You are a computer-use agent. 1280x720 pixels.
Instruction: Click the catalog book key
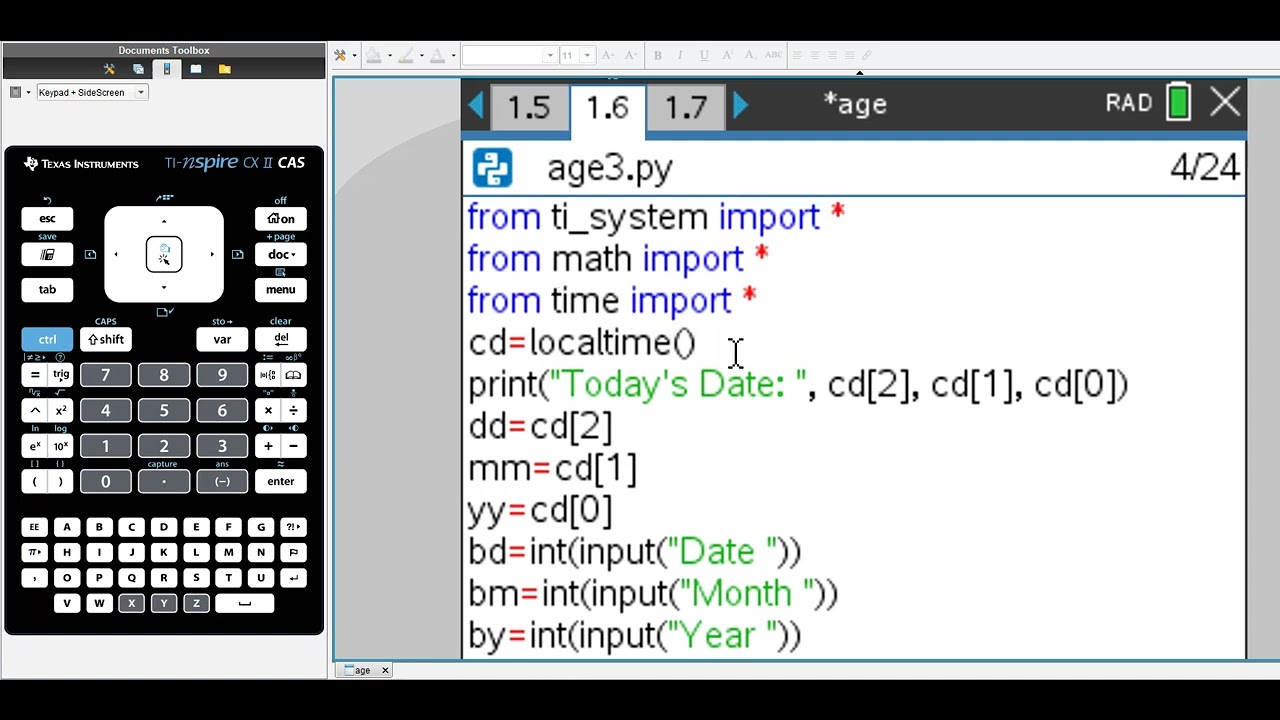293,375
